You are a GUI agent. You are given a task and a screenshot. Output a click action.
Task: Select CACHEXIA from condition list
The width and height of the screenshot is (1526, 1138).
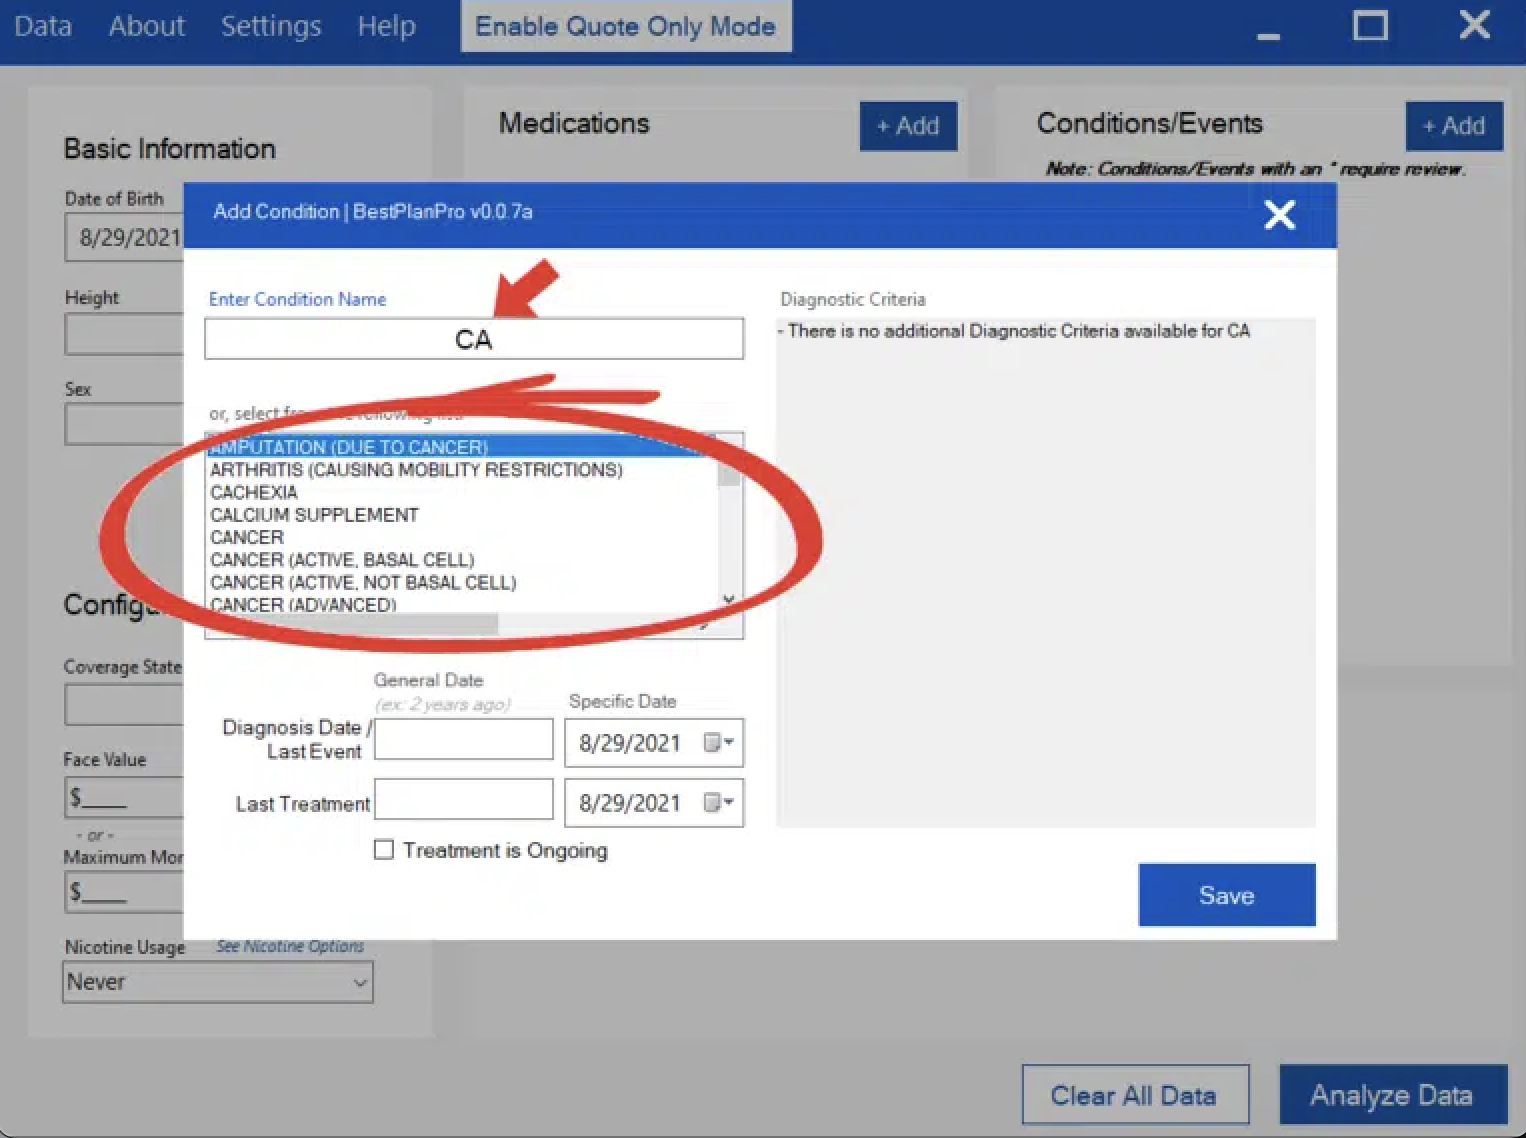pos(254,492)
